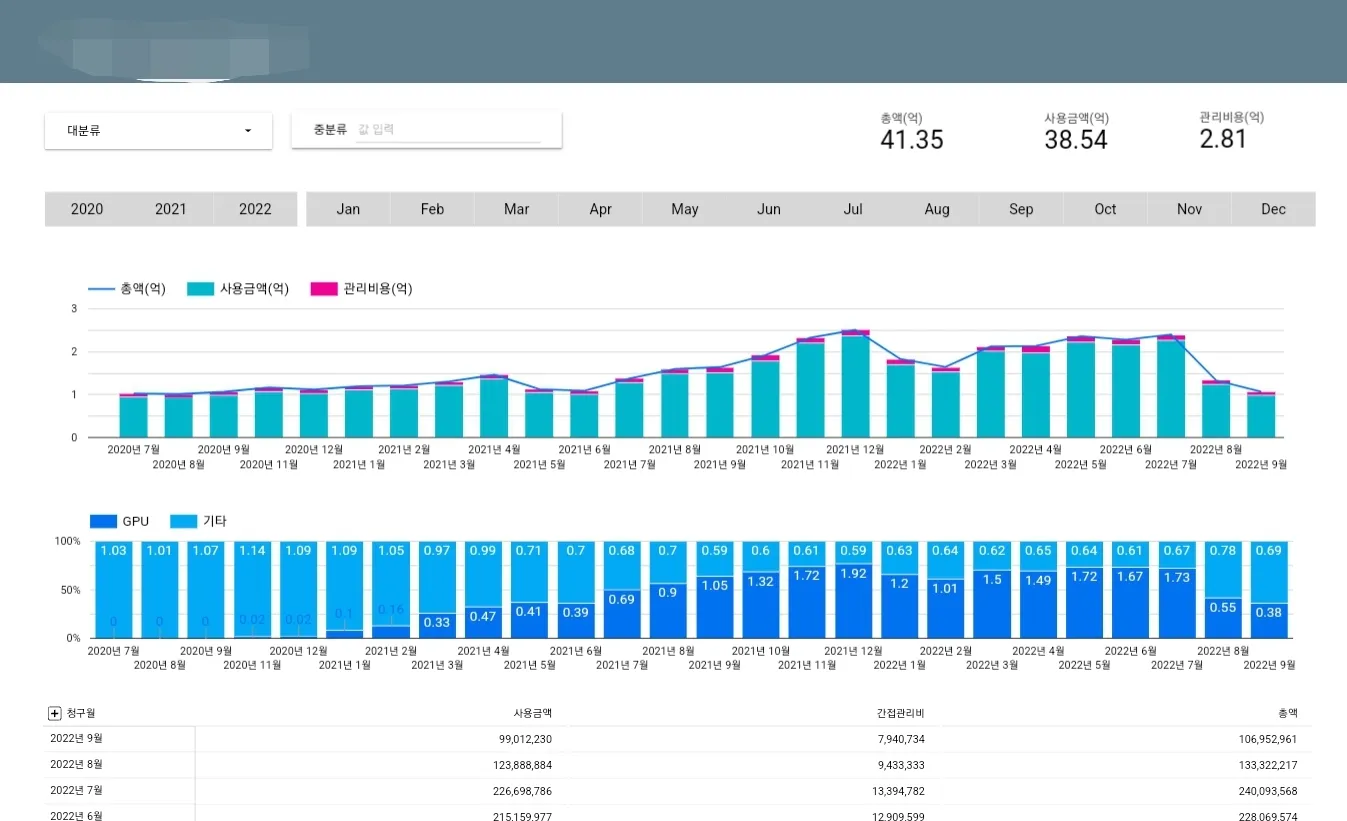Filter by the Jul month button

(853, 209)
